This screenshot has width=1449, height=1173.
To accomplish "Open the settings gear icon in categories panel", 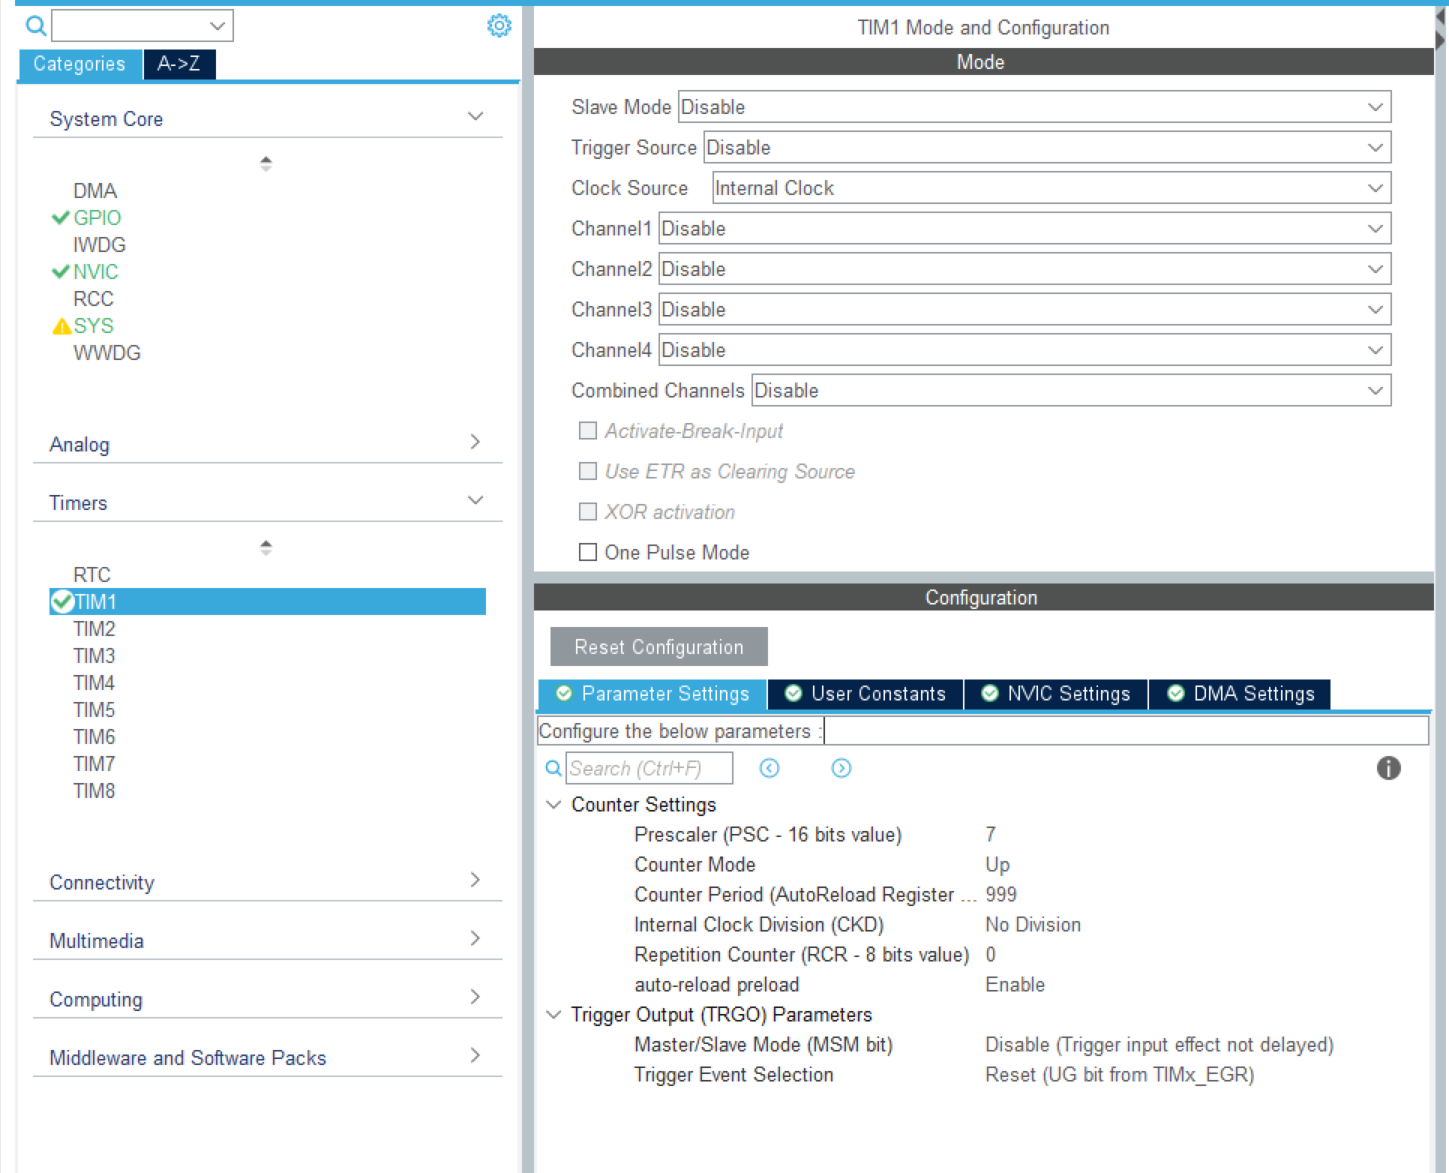I will [499, 26].
